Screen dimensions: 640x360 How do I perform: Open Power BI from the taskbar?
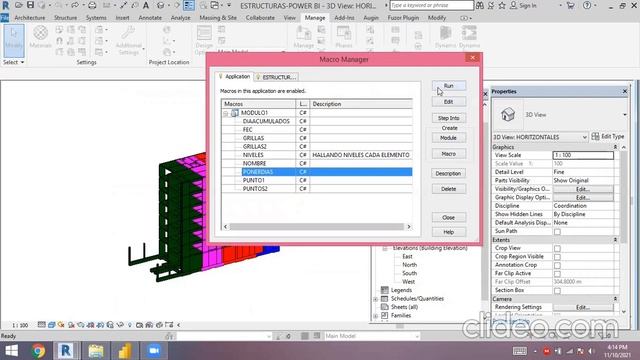(125, 351)
